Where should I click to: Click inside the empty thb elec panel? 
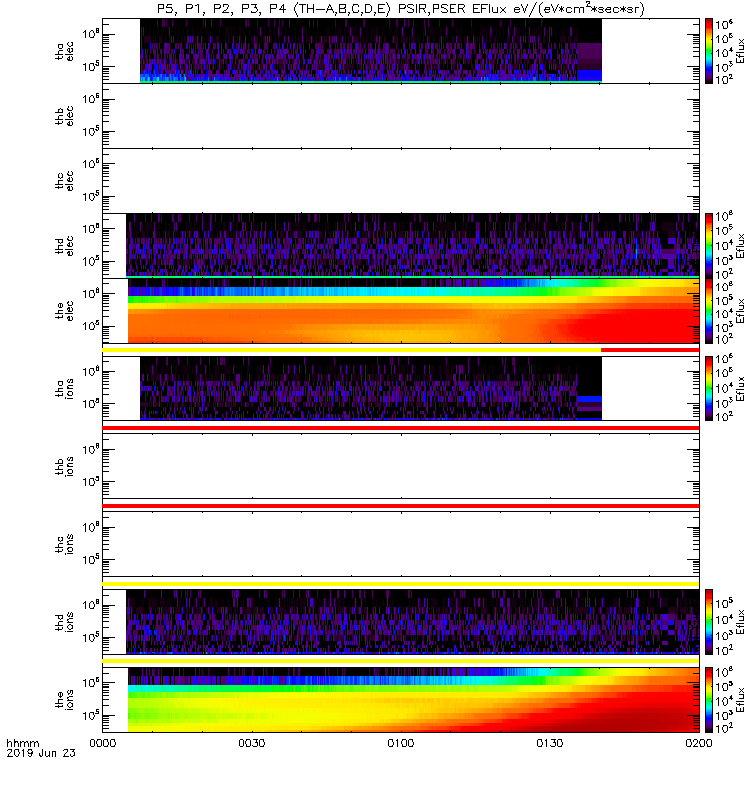click(401, 116)
